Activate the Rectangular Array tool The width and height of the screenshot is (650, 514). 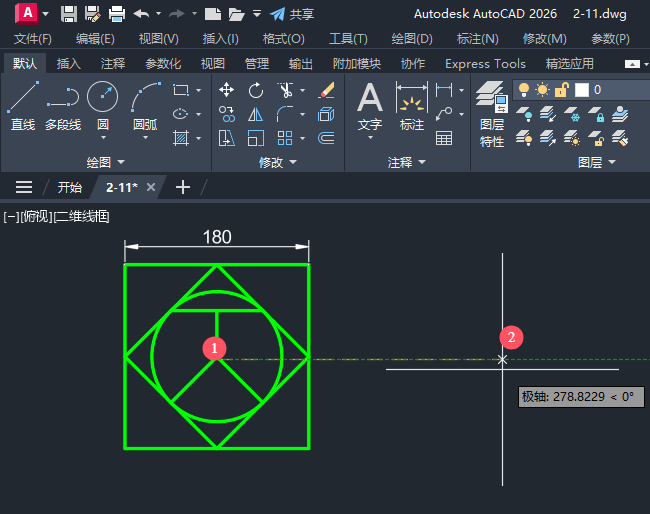pyautogui.click(x=285, y=138)
